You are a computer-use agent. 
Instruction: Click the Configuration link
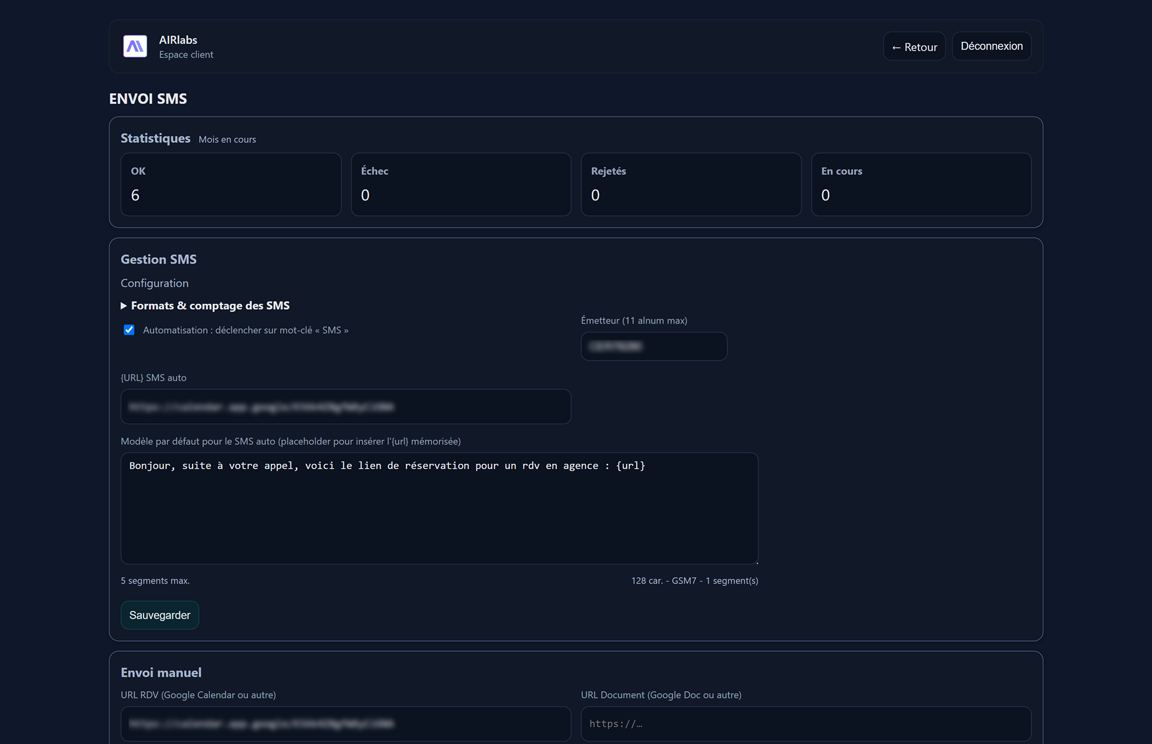pos(154,283)
